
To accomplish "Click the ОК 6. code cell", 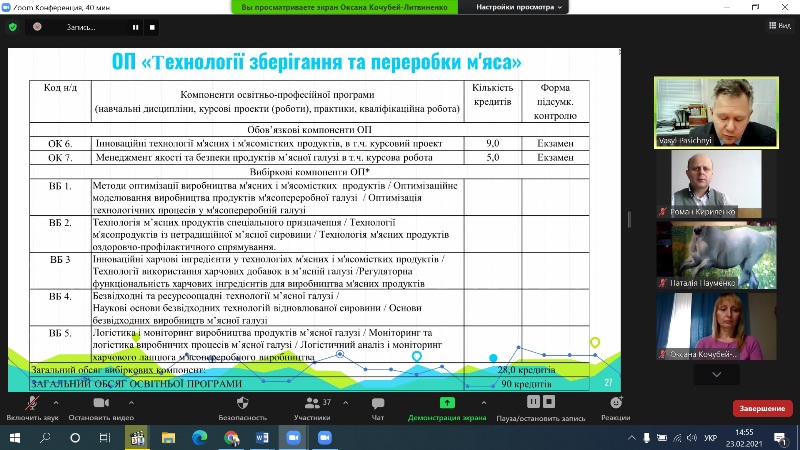I will pos(60,143).
